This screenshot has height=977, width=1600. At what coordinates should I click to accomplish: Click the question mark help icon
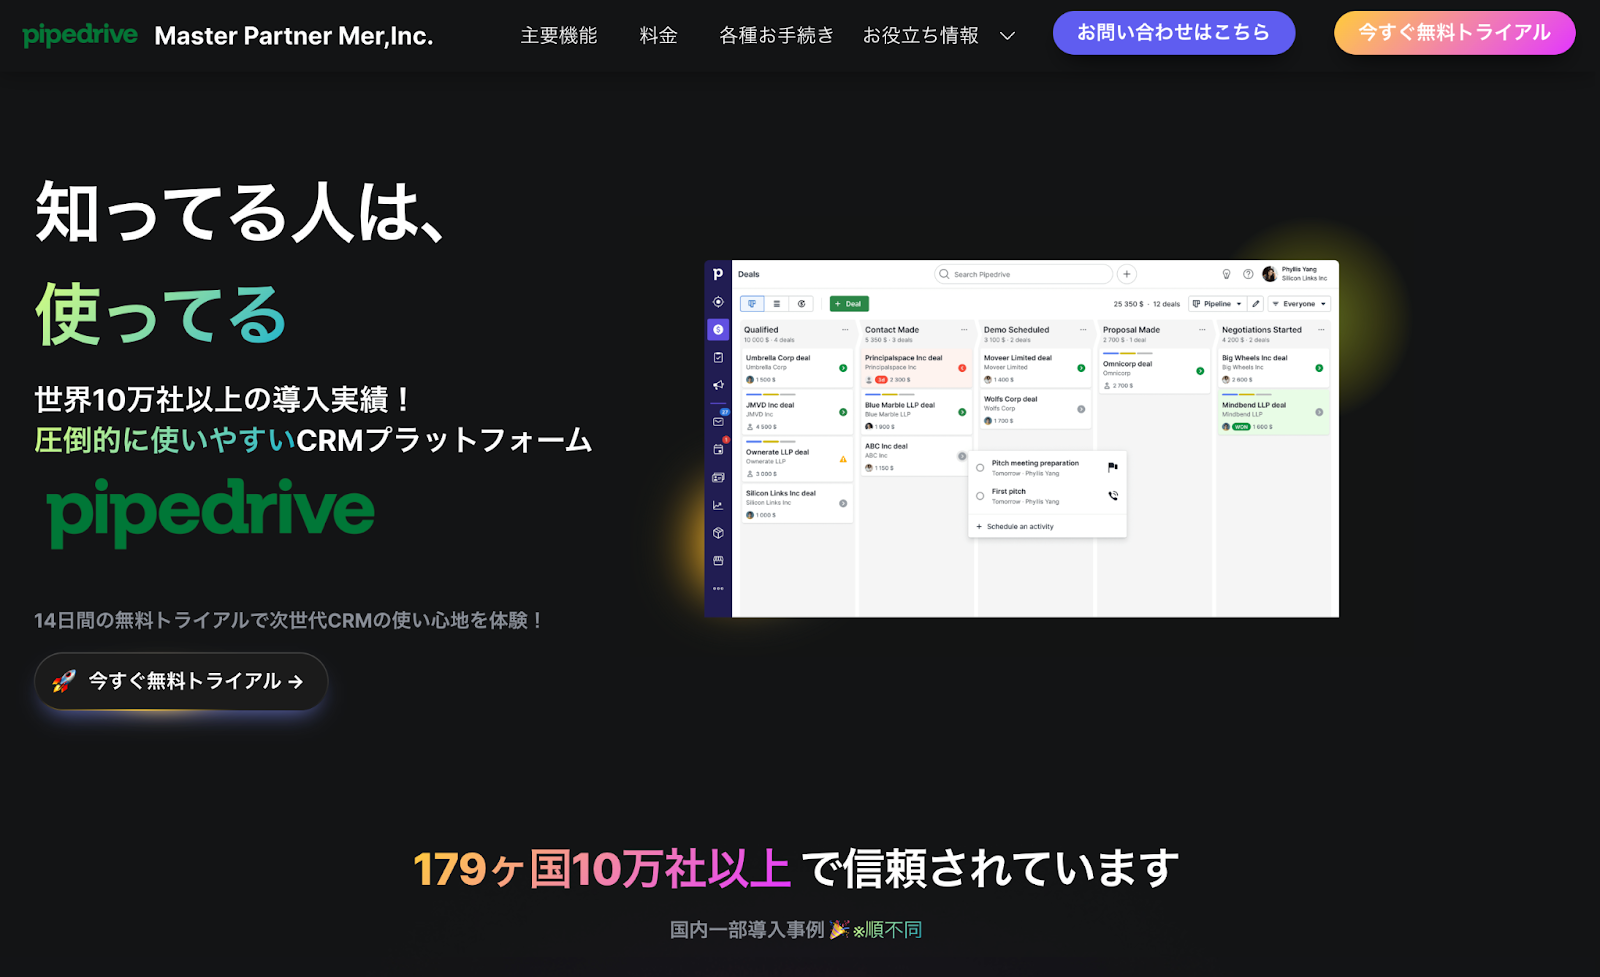click(x=1248, y=274)
